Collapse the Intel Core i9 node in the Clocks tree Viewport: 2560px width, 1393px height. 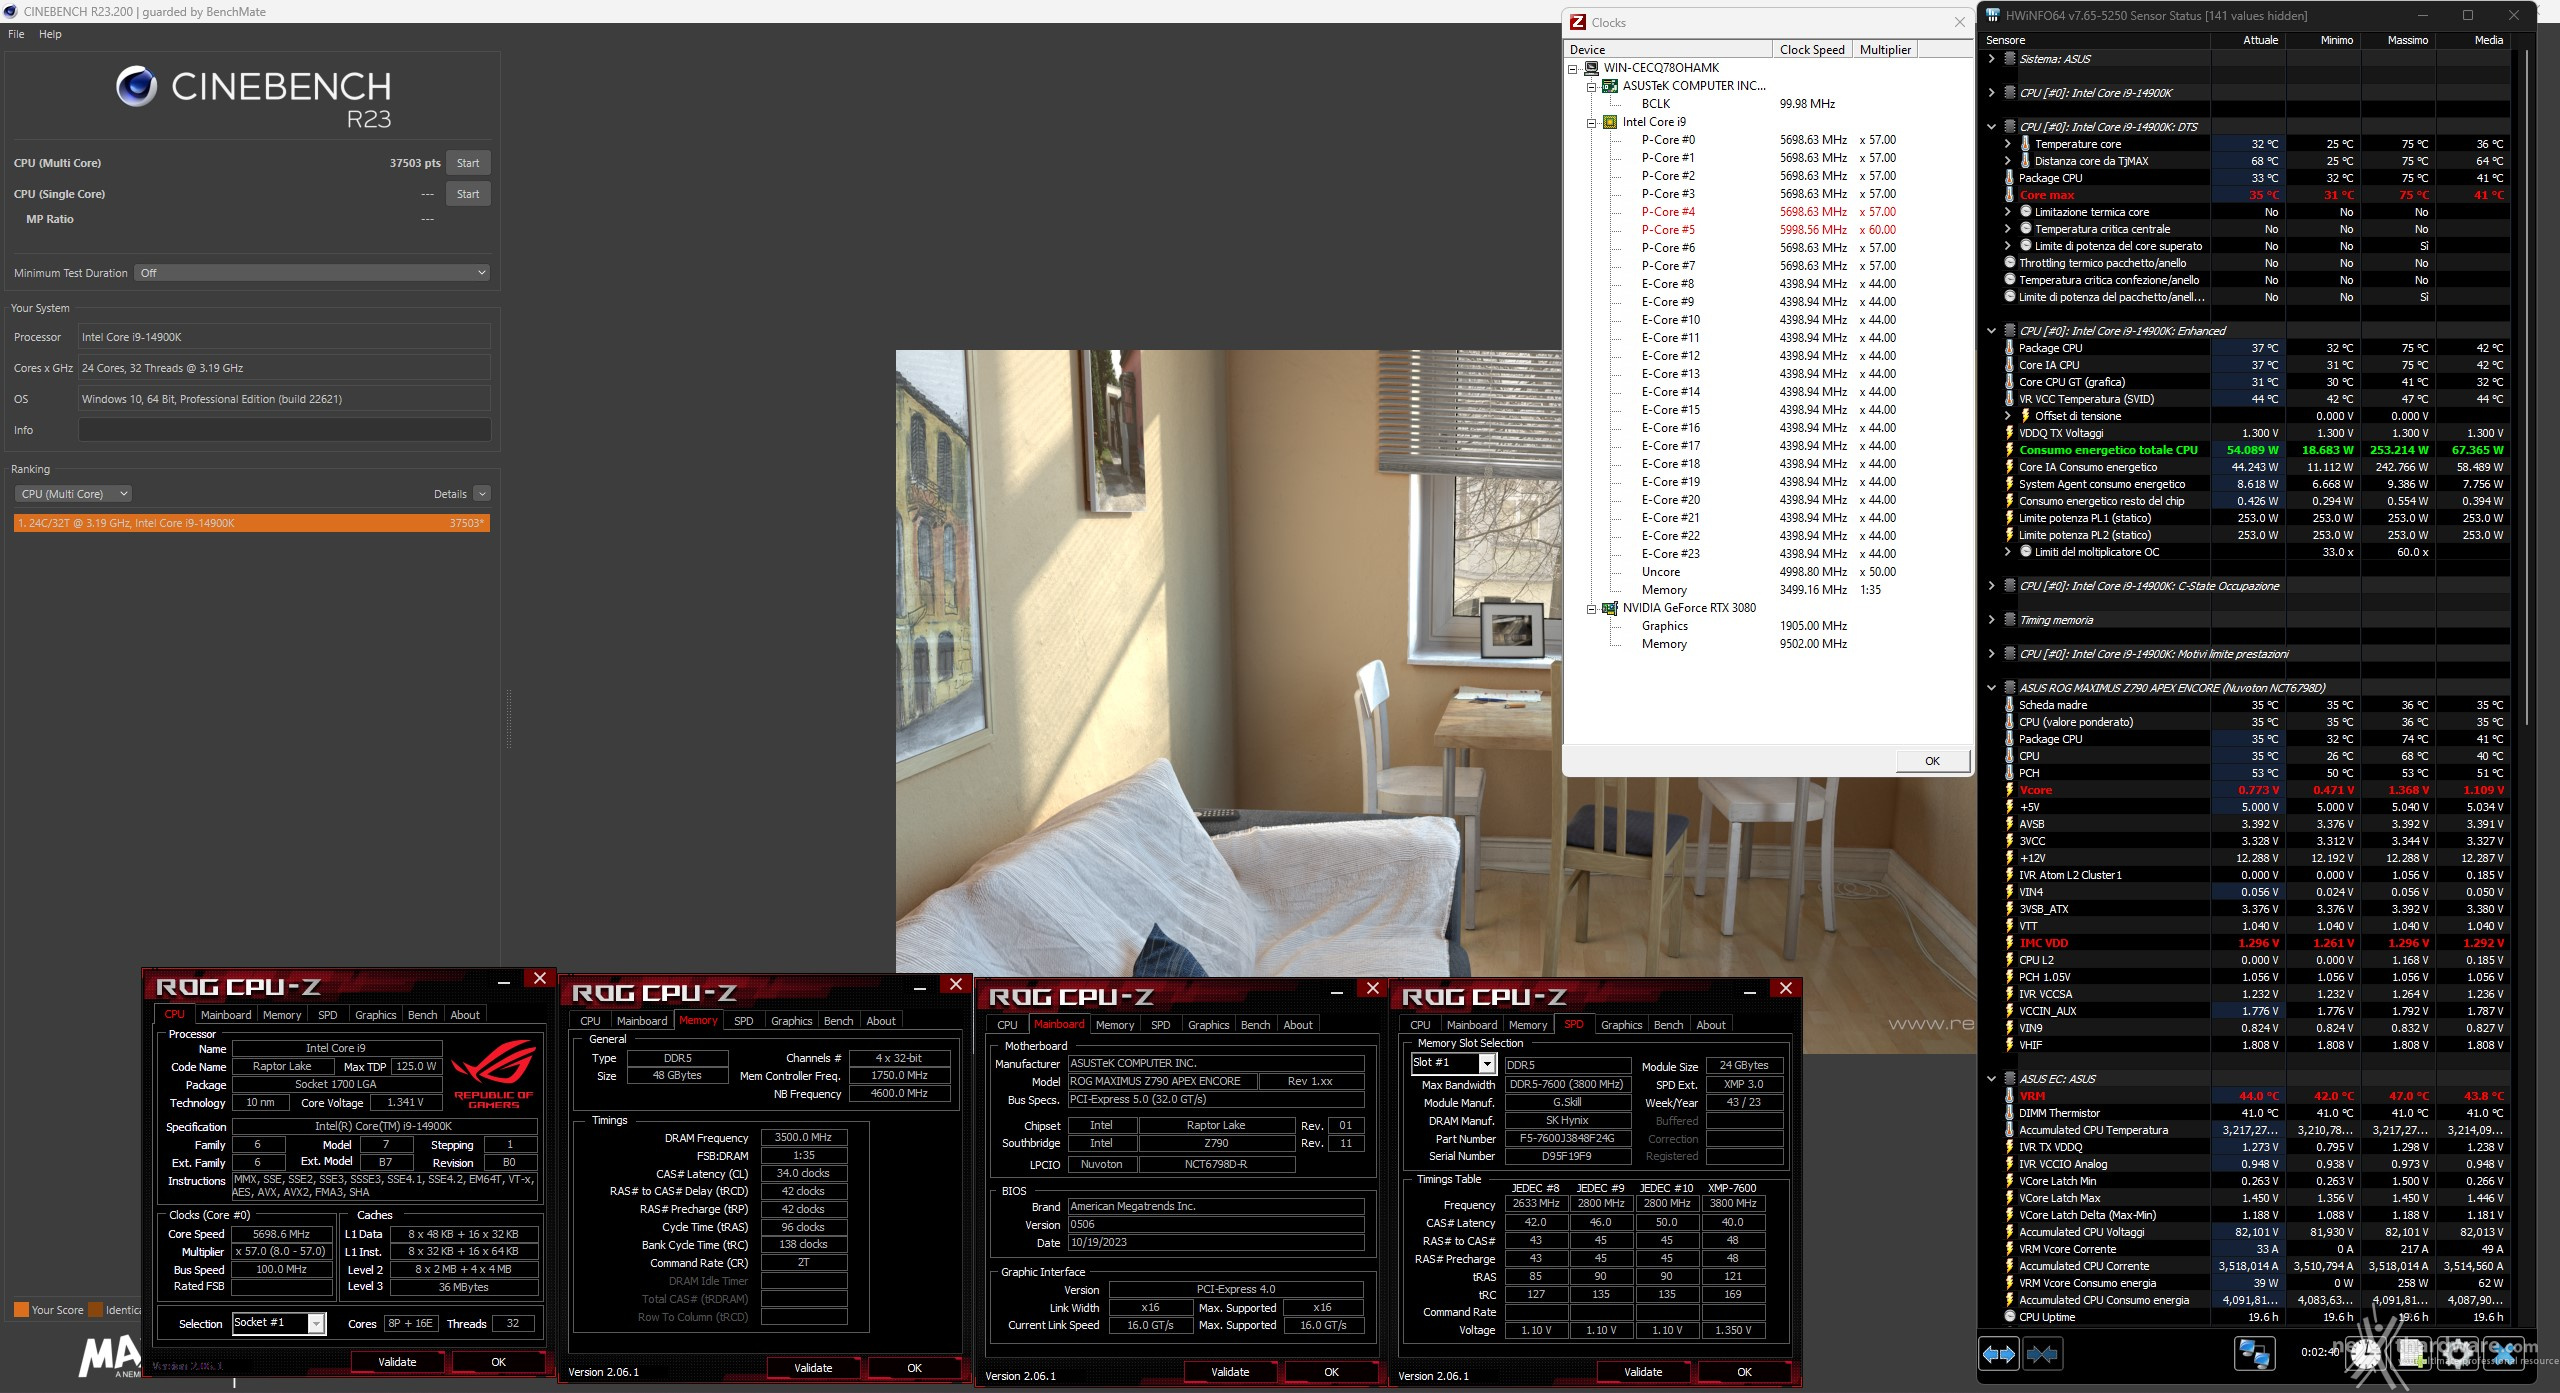tap(1591, 123)
